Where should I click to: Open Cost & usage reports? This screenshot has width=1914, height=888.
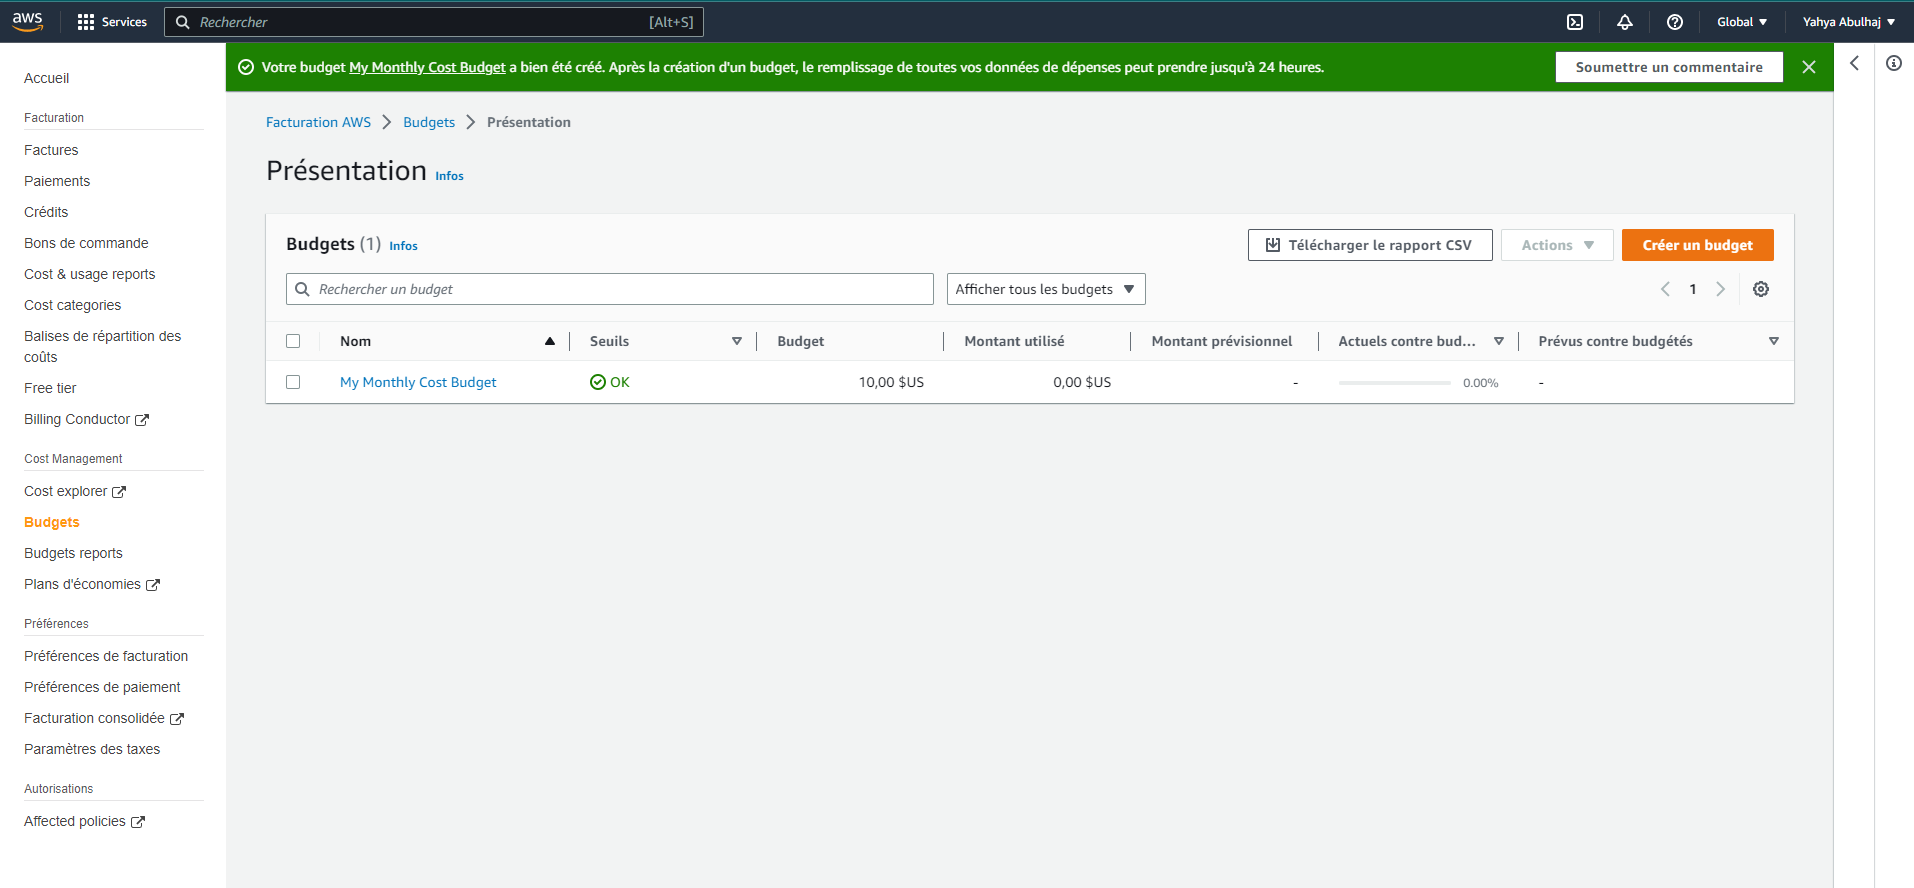pyautogui.click(x=90, y=274)
